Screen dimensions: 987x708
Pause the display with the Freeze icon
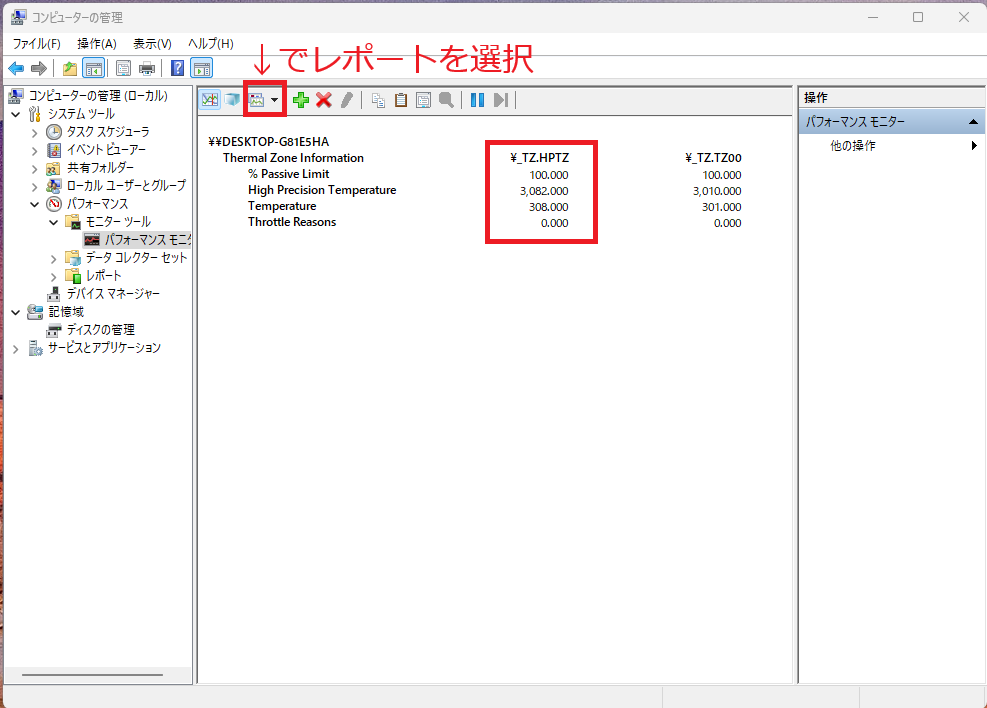pyautogui.click(x=477, y=100)
